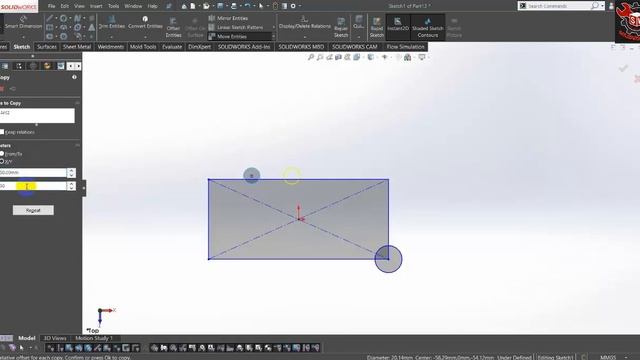The image size is (640, 360).
Task: Toggle Shaded Sketch Contours
Action: [x=428, y=28]
